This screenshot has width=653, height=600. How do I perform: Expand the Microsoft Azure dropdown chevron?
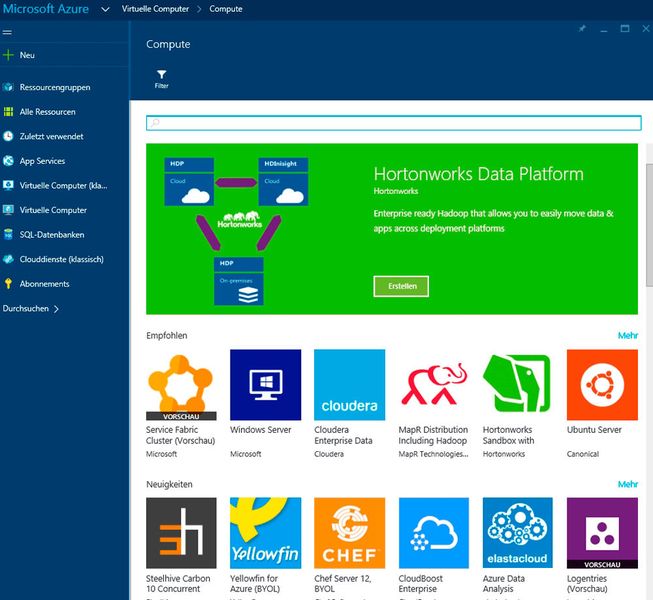(x=105, y=9)
